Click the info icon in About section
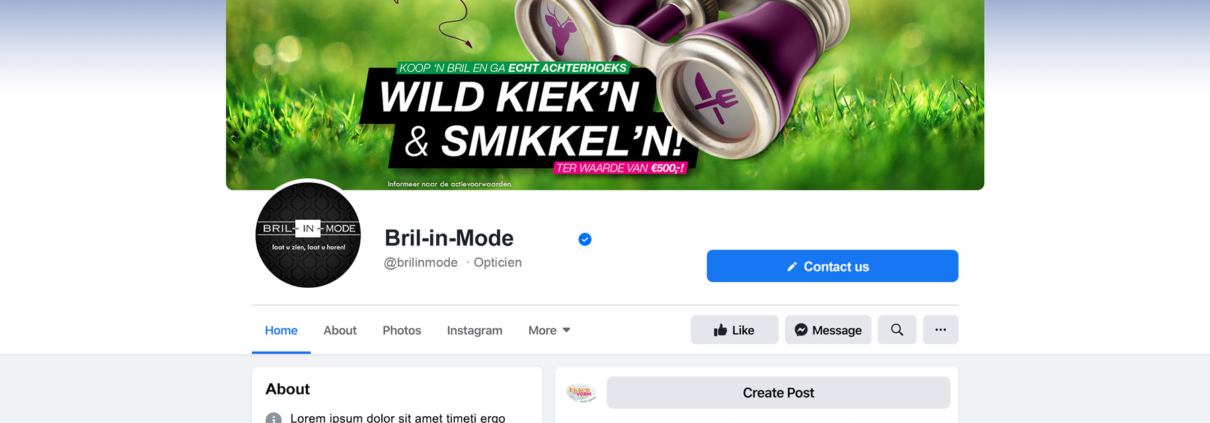This screenshot has width=1210, height=423. pyautogui.click(x=273, y=419)
